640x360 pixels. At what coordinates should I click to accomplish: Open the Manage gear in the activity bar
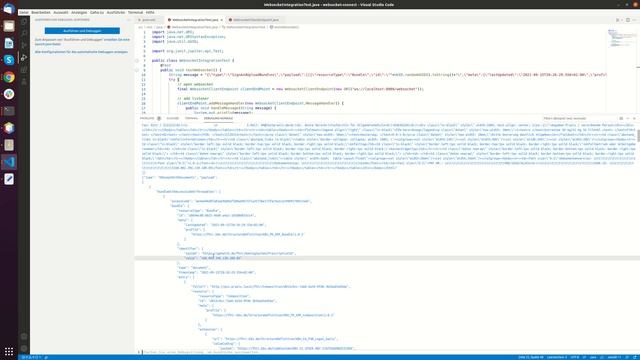[x=24, y=349]
